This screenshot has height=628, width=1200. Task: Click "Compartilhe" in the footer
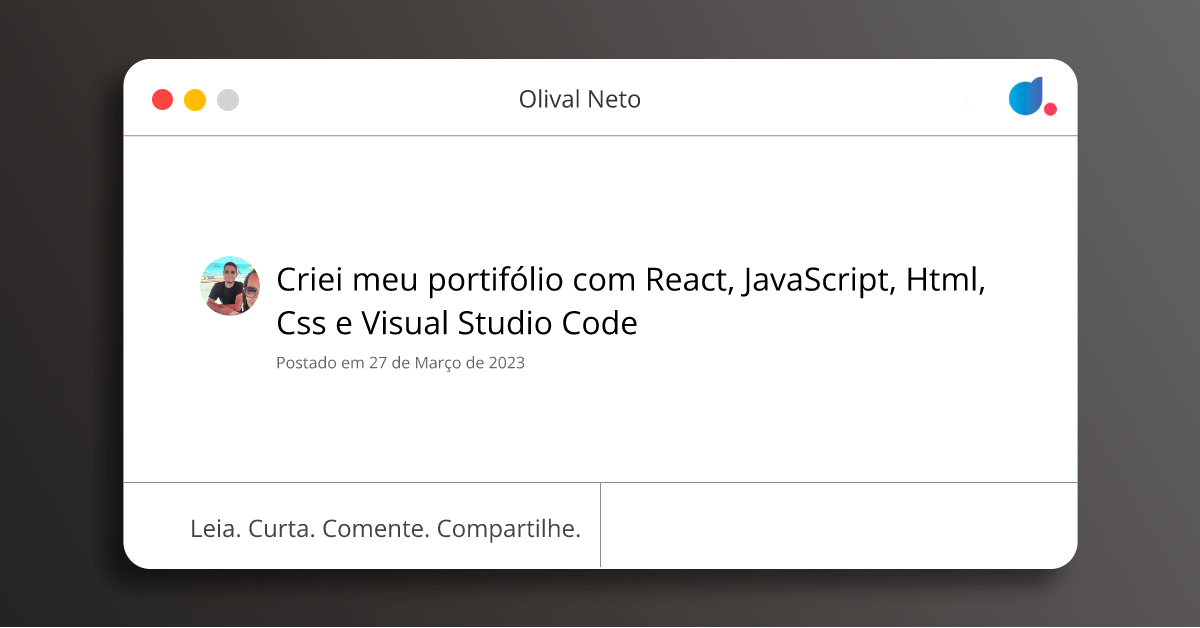(509, 529)
